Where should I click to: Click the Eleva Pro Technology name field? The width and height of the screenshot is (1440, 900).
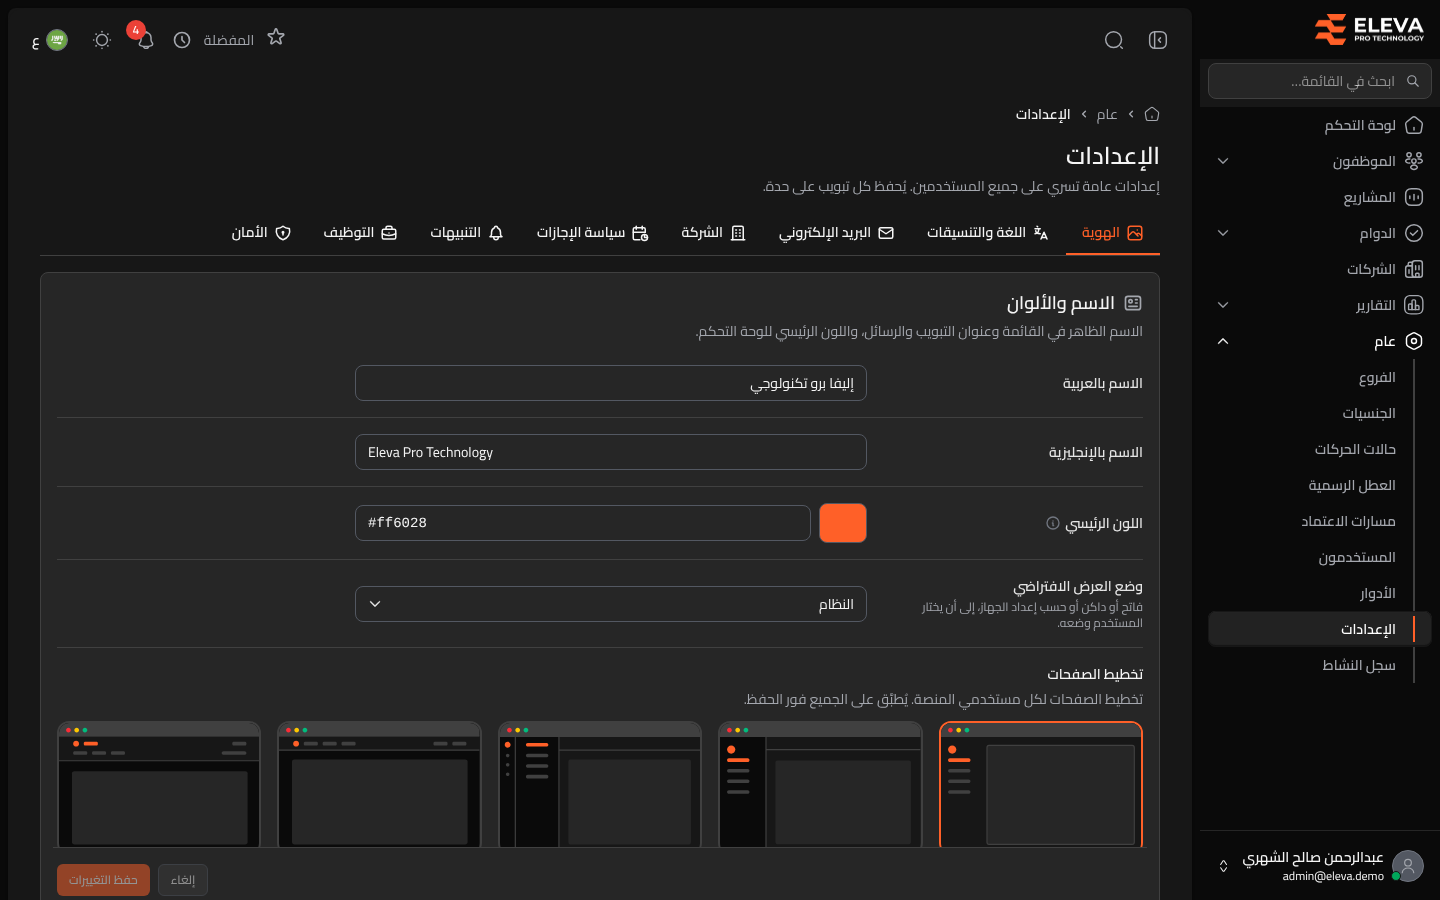[611, 452]
